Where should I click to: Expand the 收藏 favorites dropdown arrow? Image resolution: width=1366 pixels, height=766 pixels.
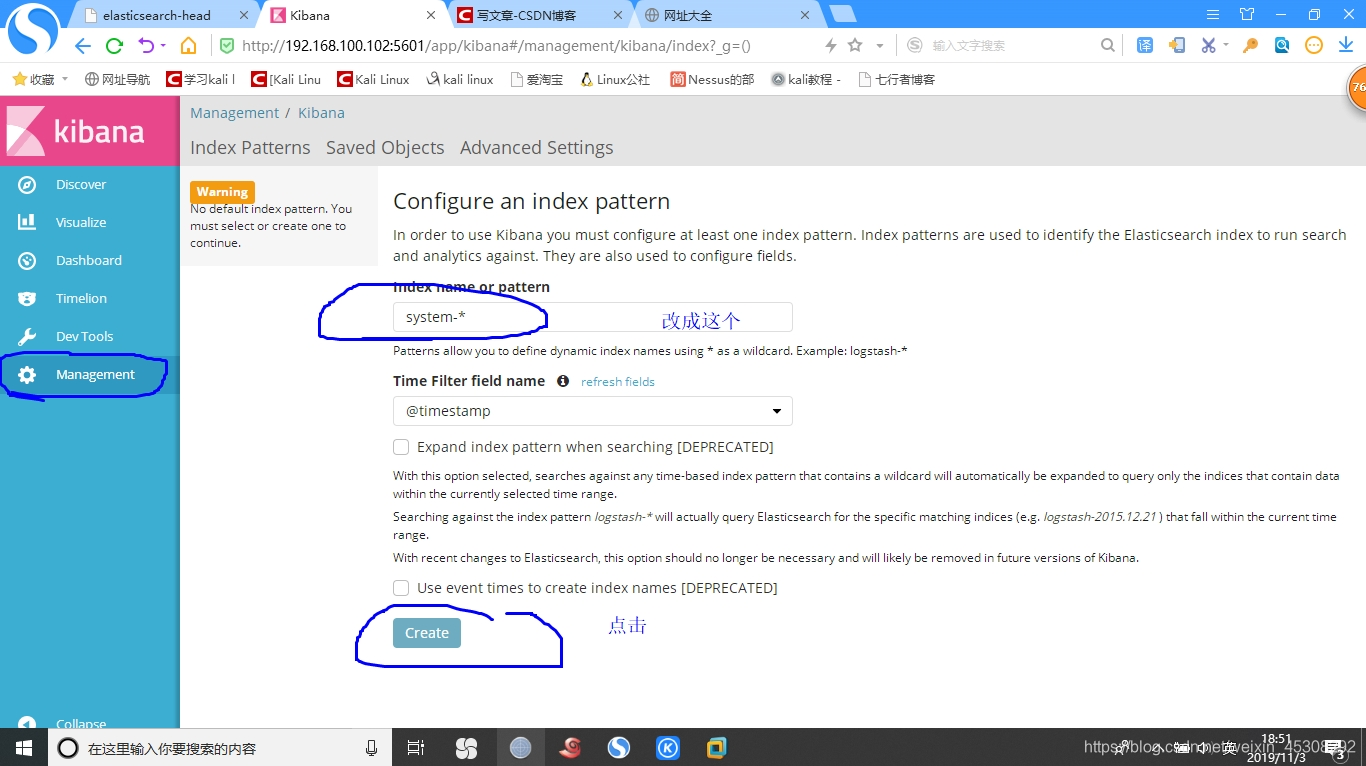coord(65,79)
